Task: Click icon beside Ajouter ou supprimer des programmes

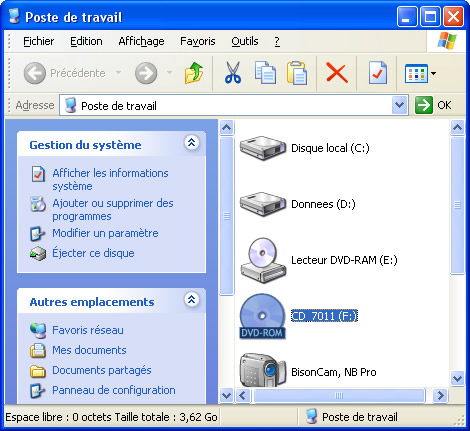Action: click(x=38, y=204)
